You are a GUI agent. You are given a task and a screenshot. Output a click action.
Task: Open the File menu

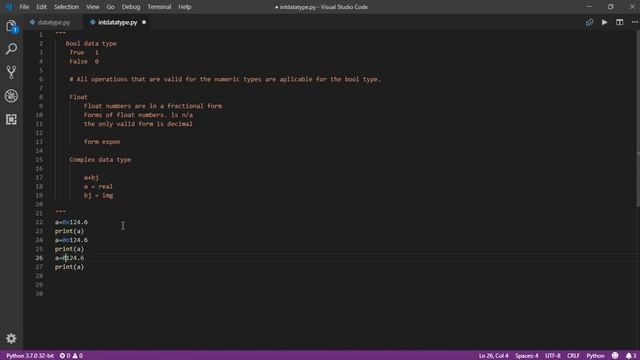point(24,7)
